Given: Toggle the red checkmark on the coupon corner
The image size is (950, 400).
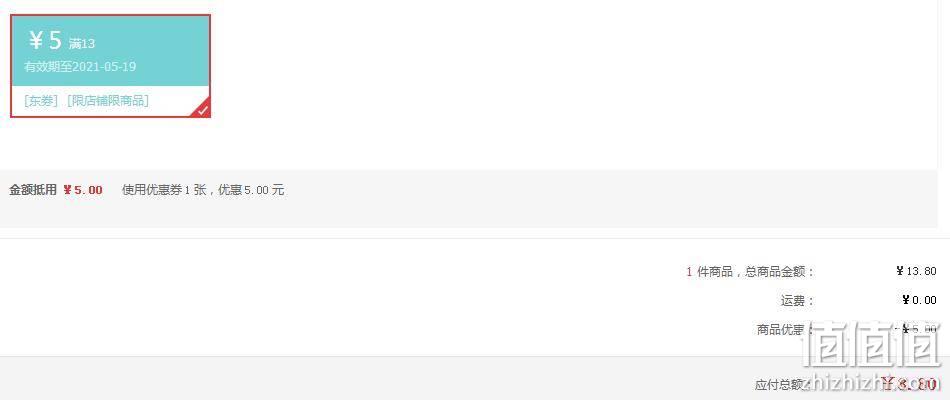Looking at the screenshot, I should coord(203,109).
